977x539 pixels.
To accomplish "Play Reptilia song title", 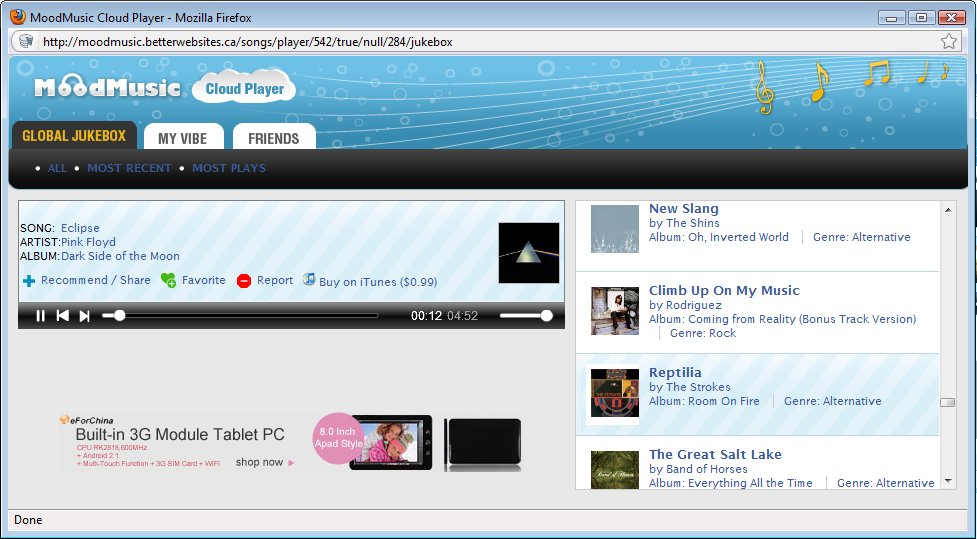I will click(675, 373).
